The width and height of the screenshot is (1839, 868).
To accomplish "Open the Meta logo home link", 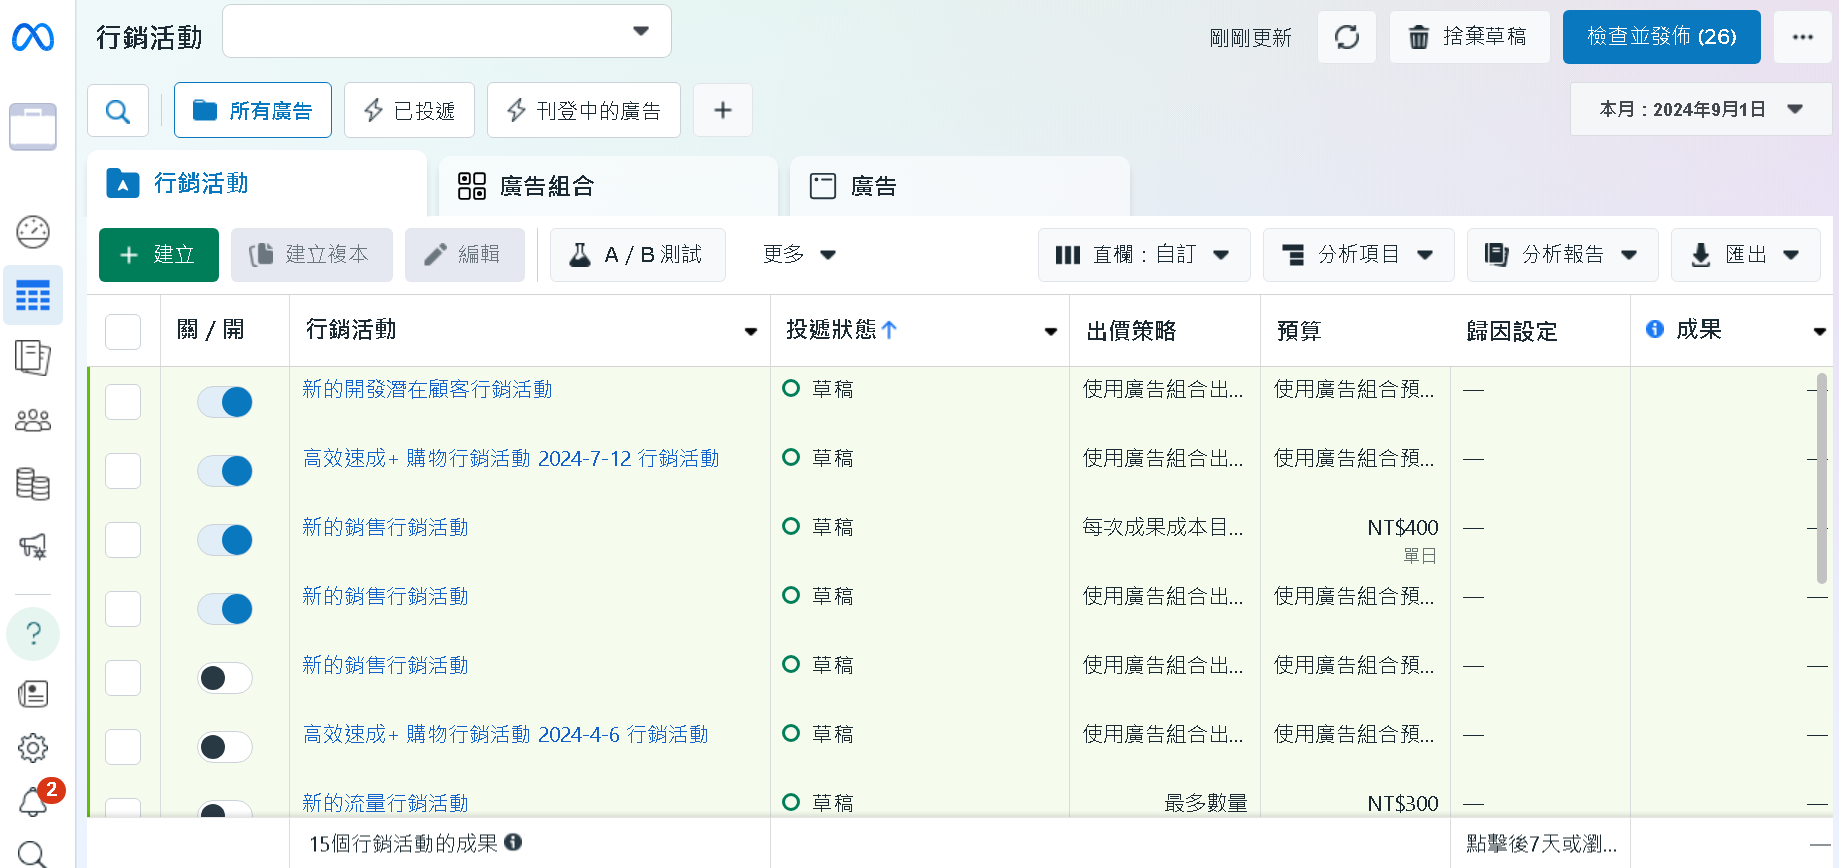I will pyautogui.click(x=33, y=38).
